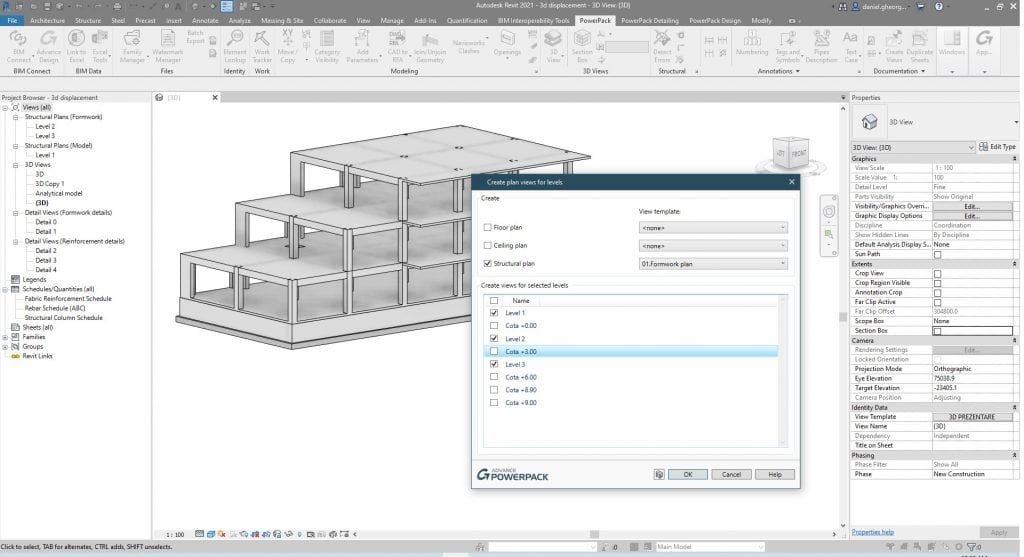Viewport: 1024px width, 557px height.
Task: Switch to Architecture ribbon tab
Action: pyautogui.click(x=47, y=20)
